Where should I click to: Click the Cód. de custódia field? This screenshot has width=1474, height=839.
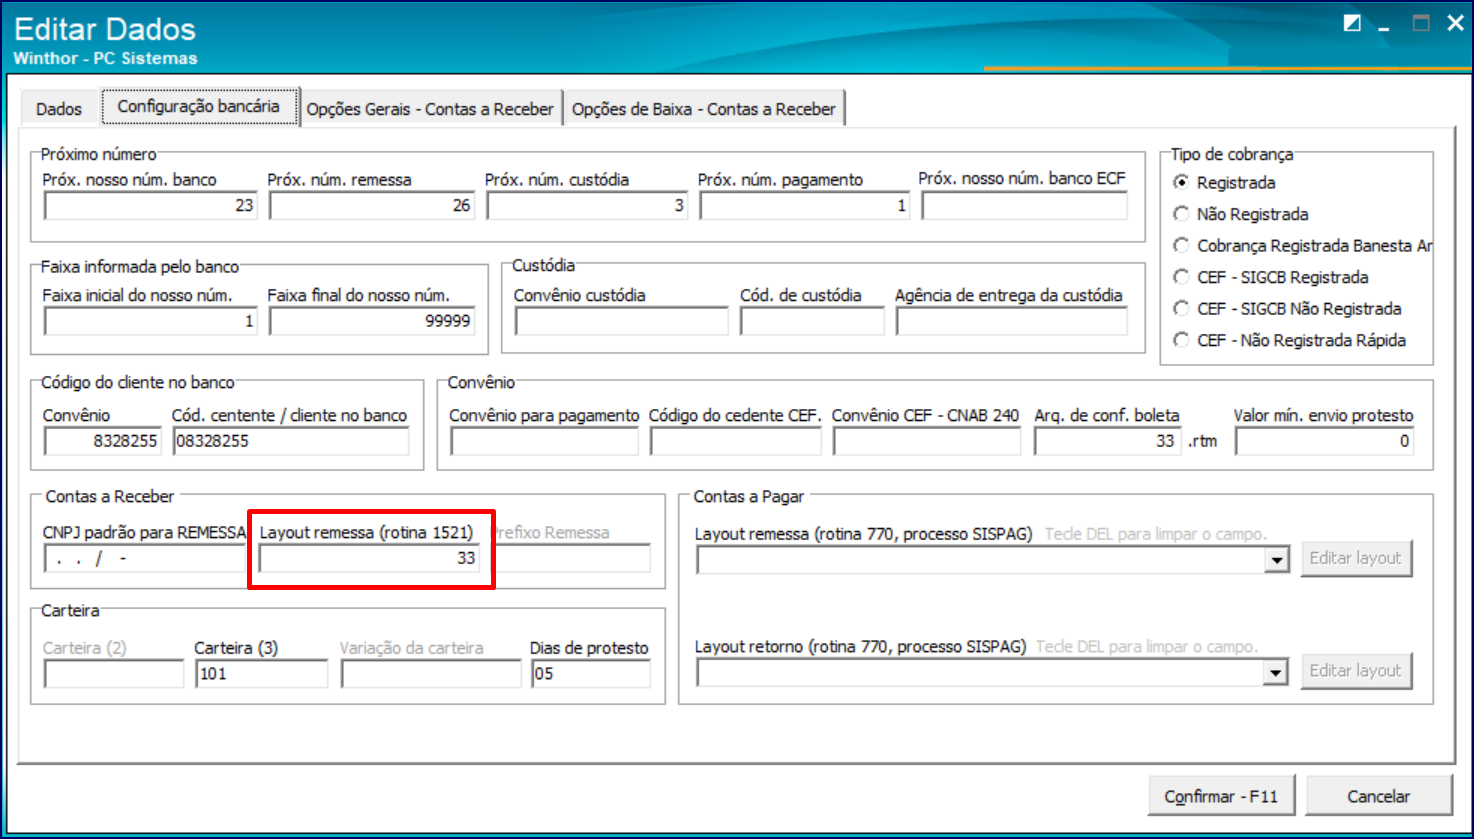click(x=812, y=321)
